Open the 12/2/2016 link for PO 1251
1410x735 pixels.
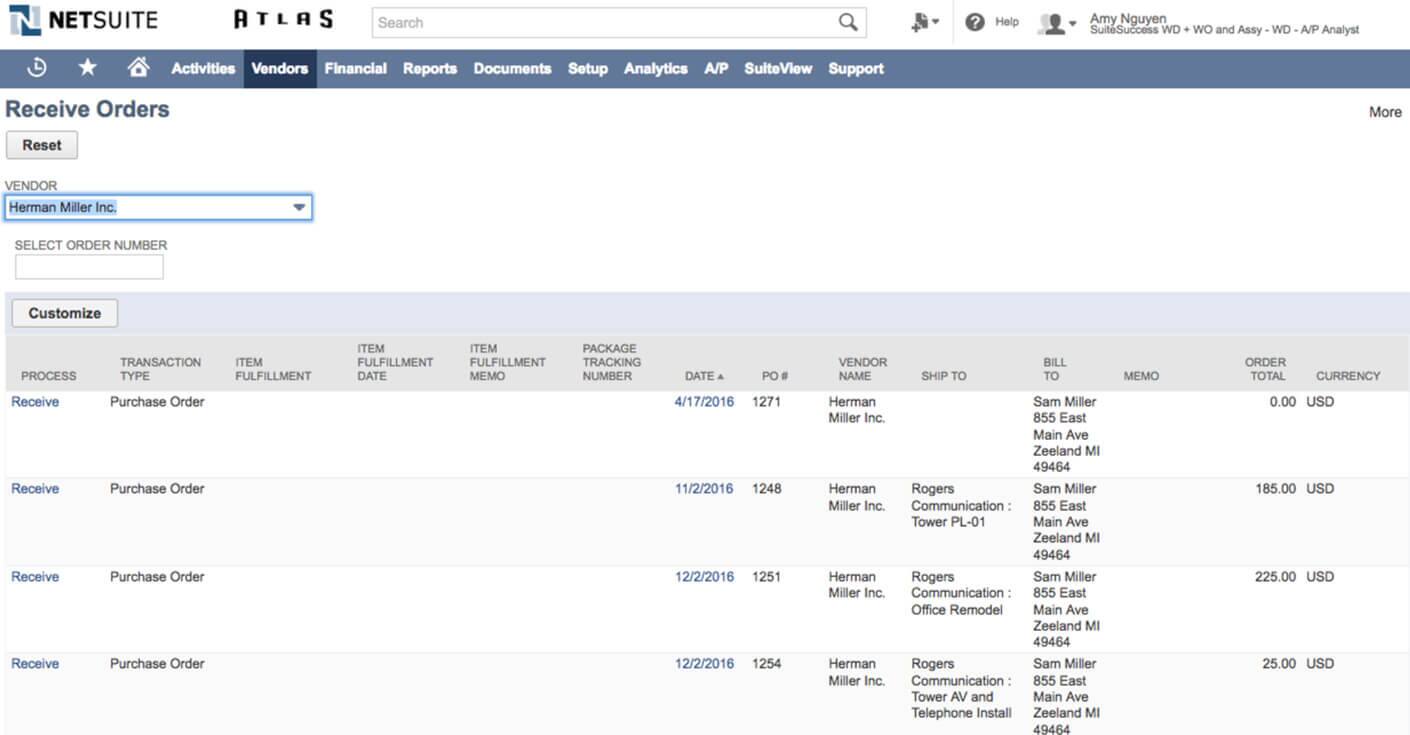pos(704,576)
